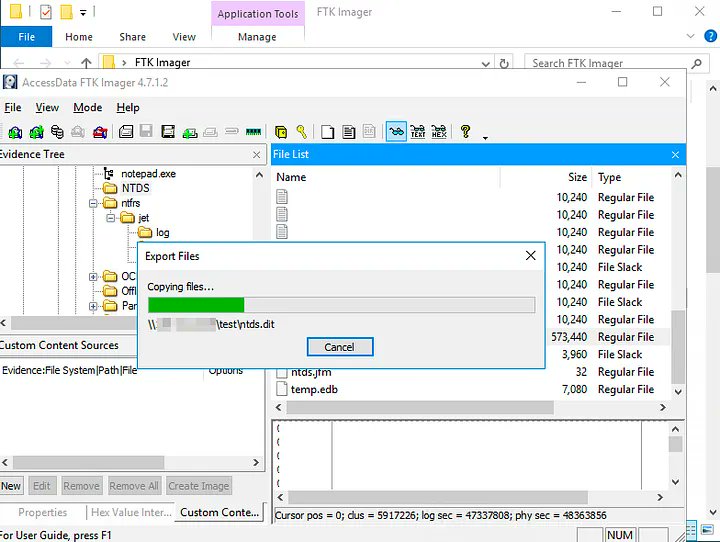The width and height of the screenshot is (720, 542).
Task: Click the Remove All Evidence Items icon
Action: [100, 132]
